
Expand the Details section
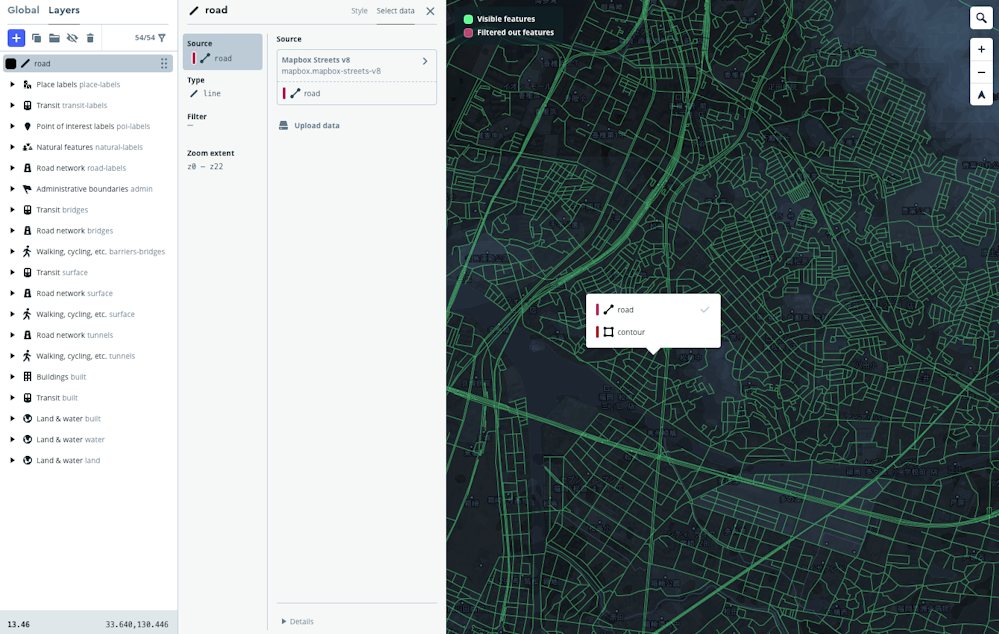[298, 621]
